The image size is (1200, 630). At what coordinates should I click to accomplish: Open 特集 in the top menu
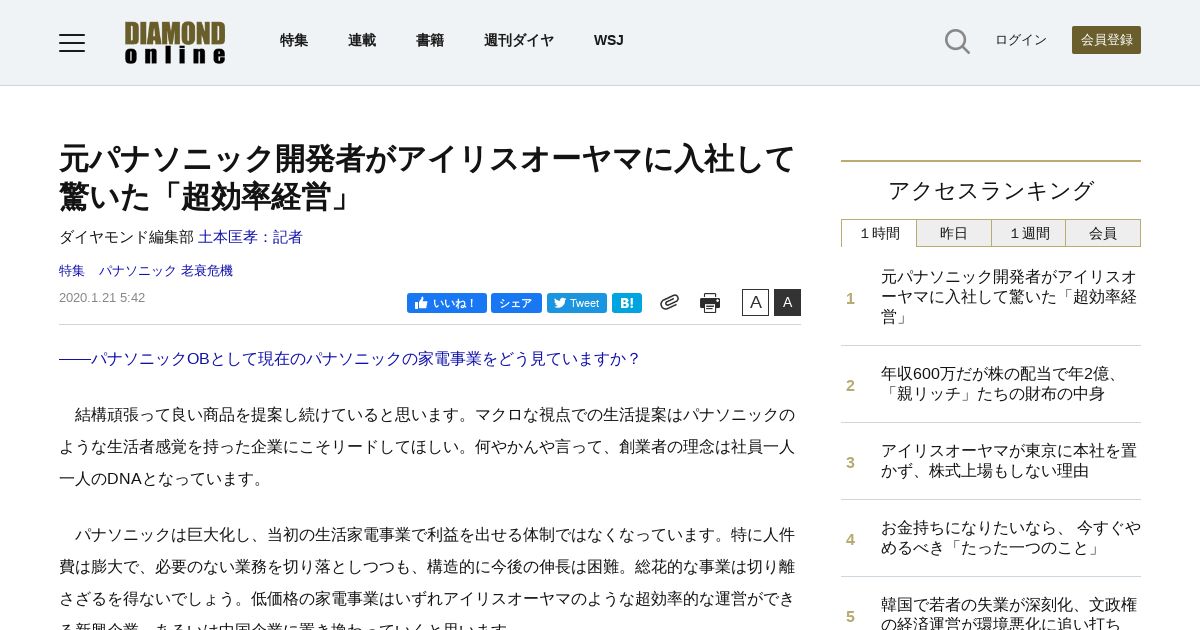[x=294, y=40]
